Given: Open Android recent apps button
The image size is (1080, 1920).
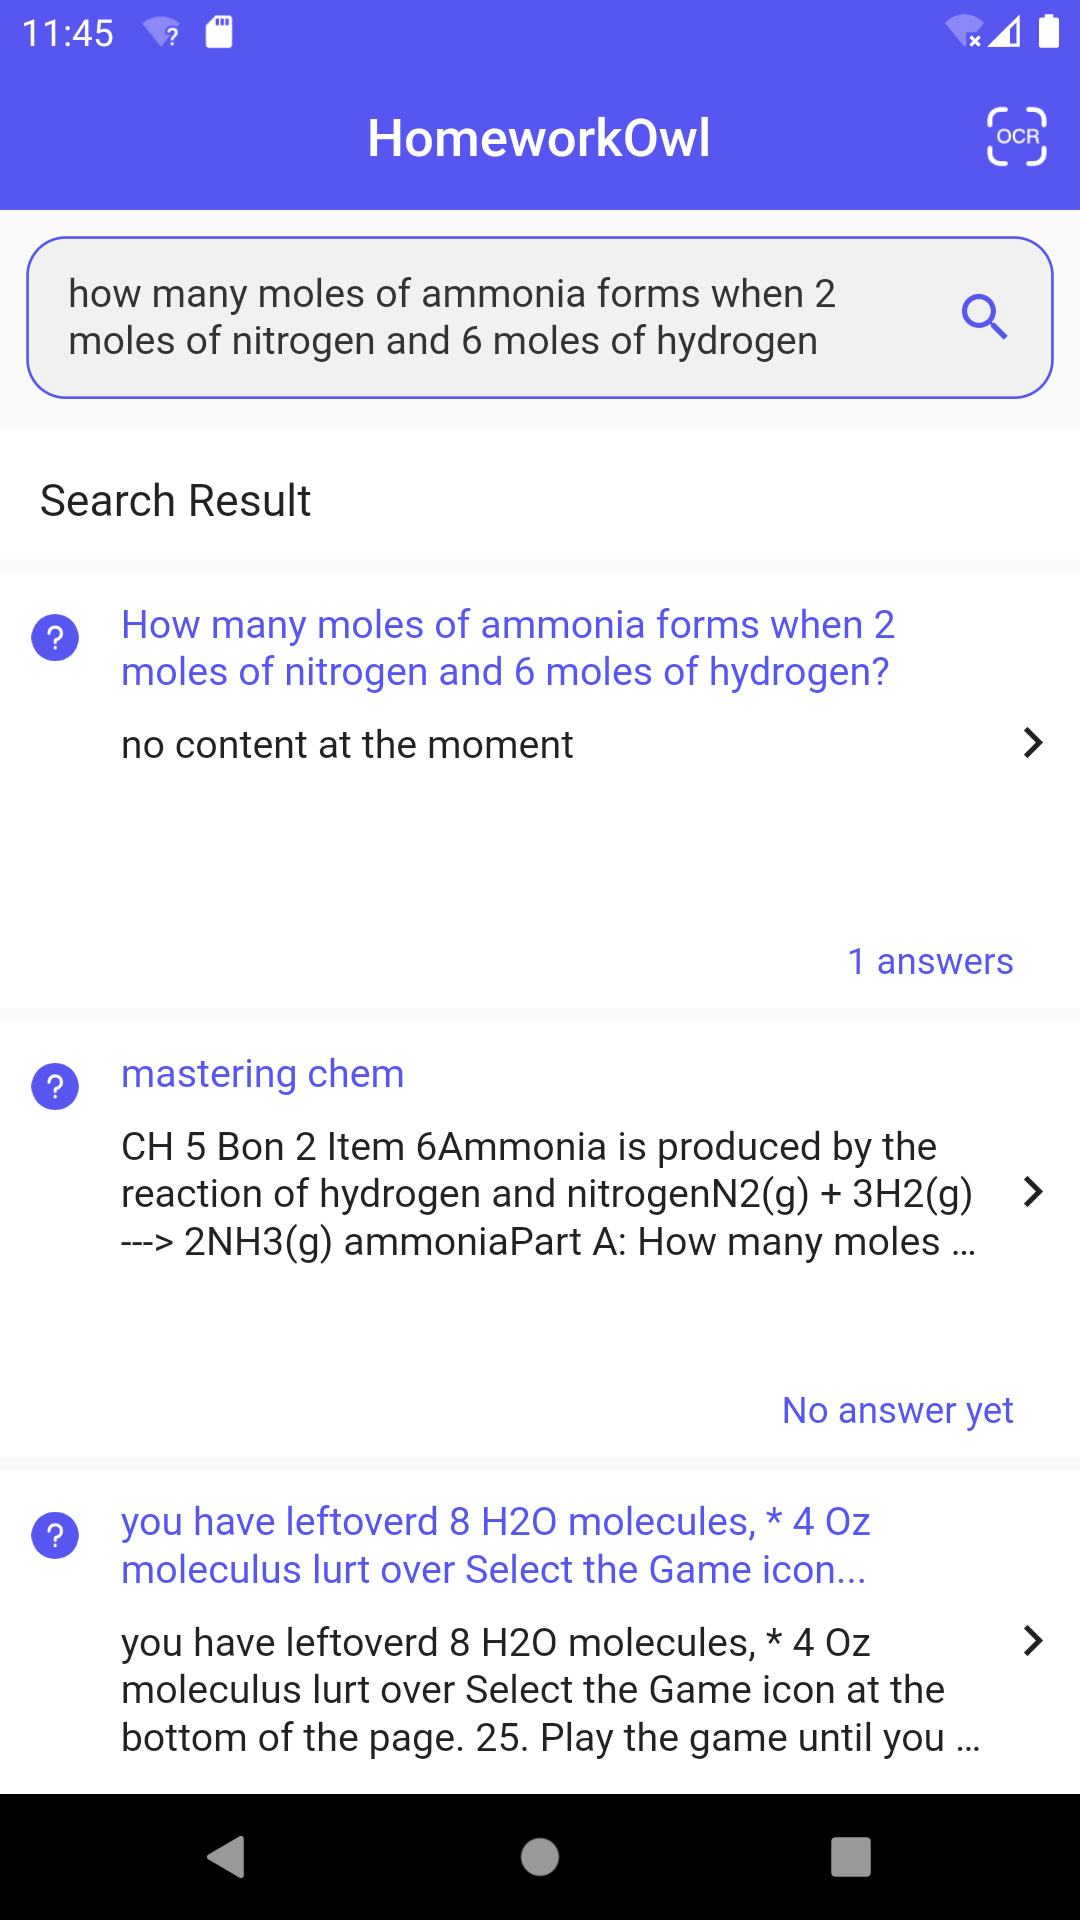Looking at the screenshot, I should [x=850, y=1857].
